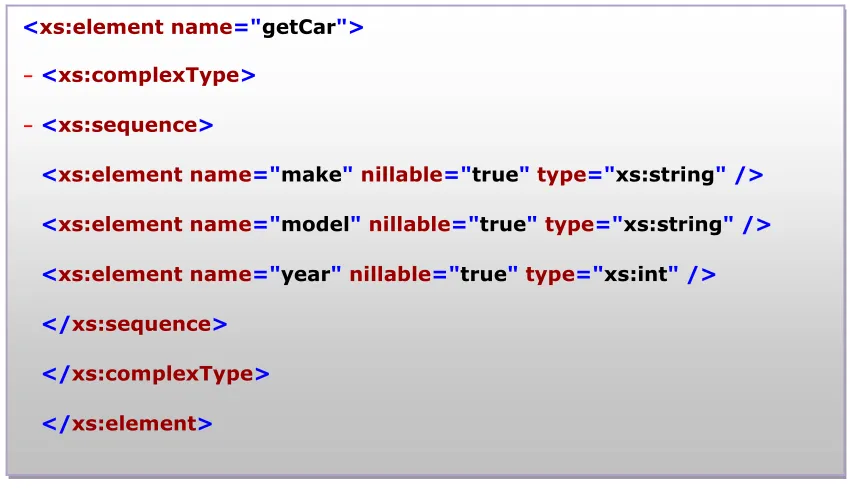Screen dimensions: 850x488
Task: Click the opening xs:complexType tag
Action: [149, 76]
